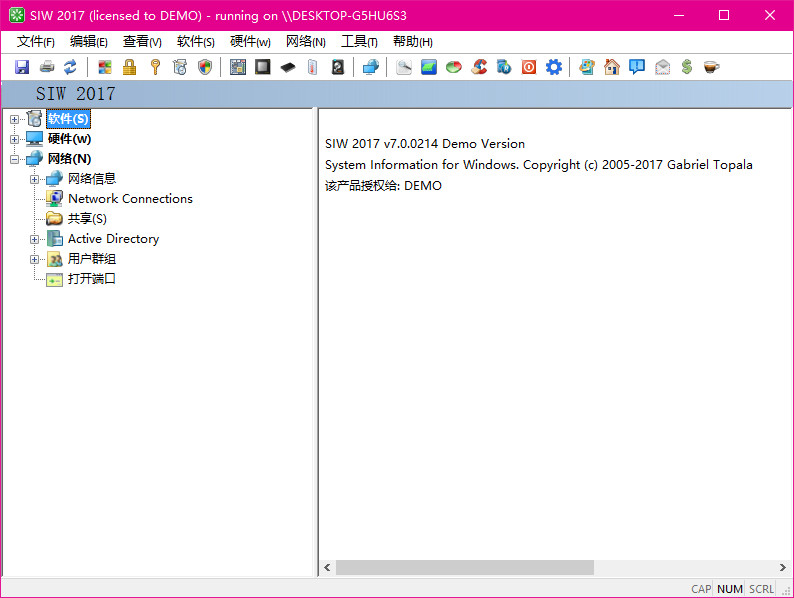Open the 软件(S) menu
The height and width of the screenshot is (598, 794).
click(x=195, y=42)
